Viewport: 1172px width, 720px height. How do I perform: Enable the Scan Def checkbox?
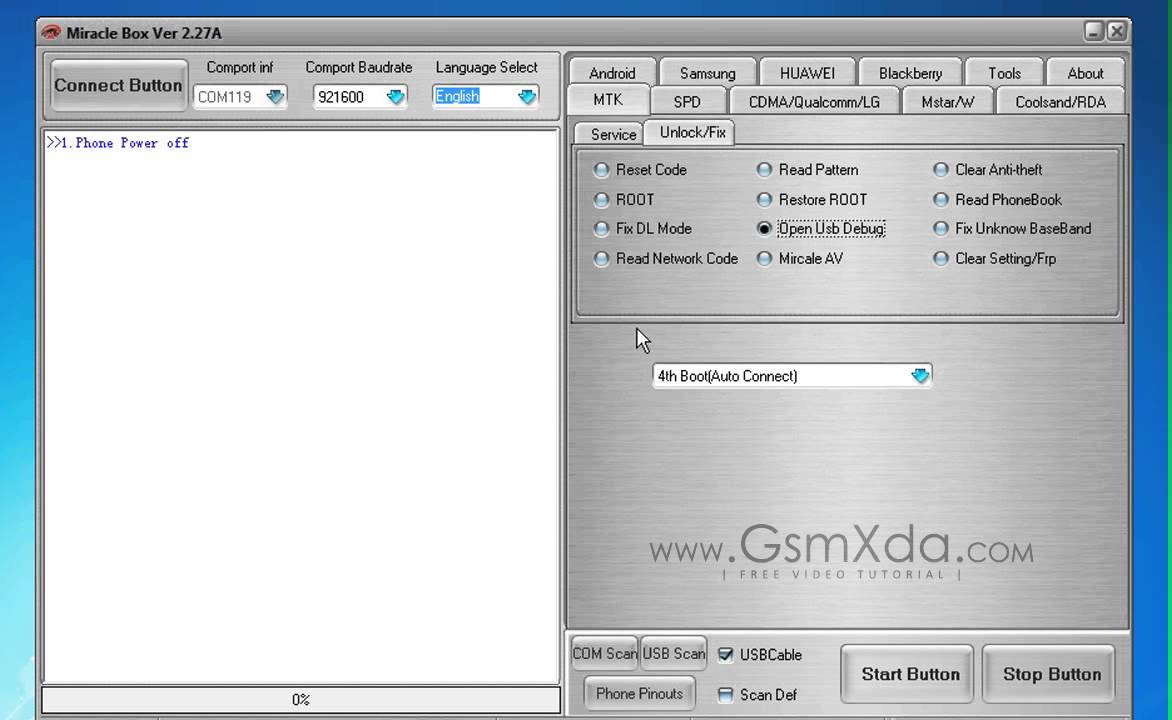725,695
